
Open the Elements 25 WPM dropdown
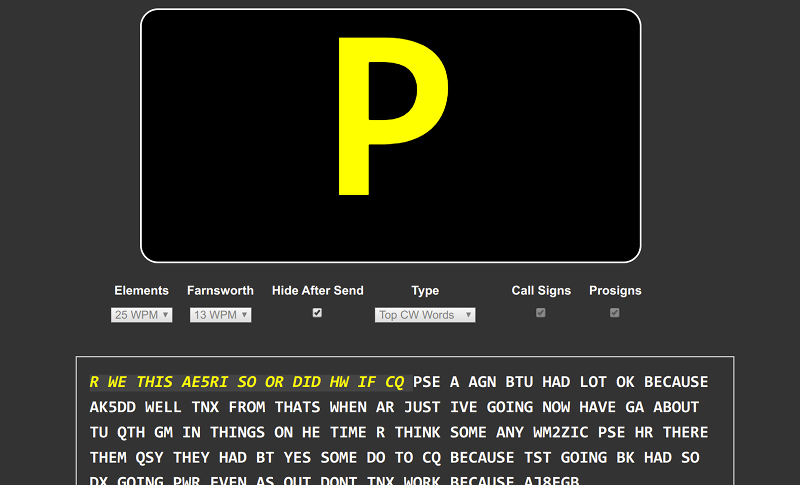pyautogui.click(x=141, y=315)
